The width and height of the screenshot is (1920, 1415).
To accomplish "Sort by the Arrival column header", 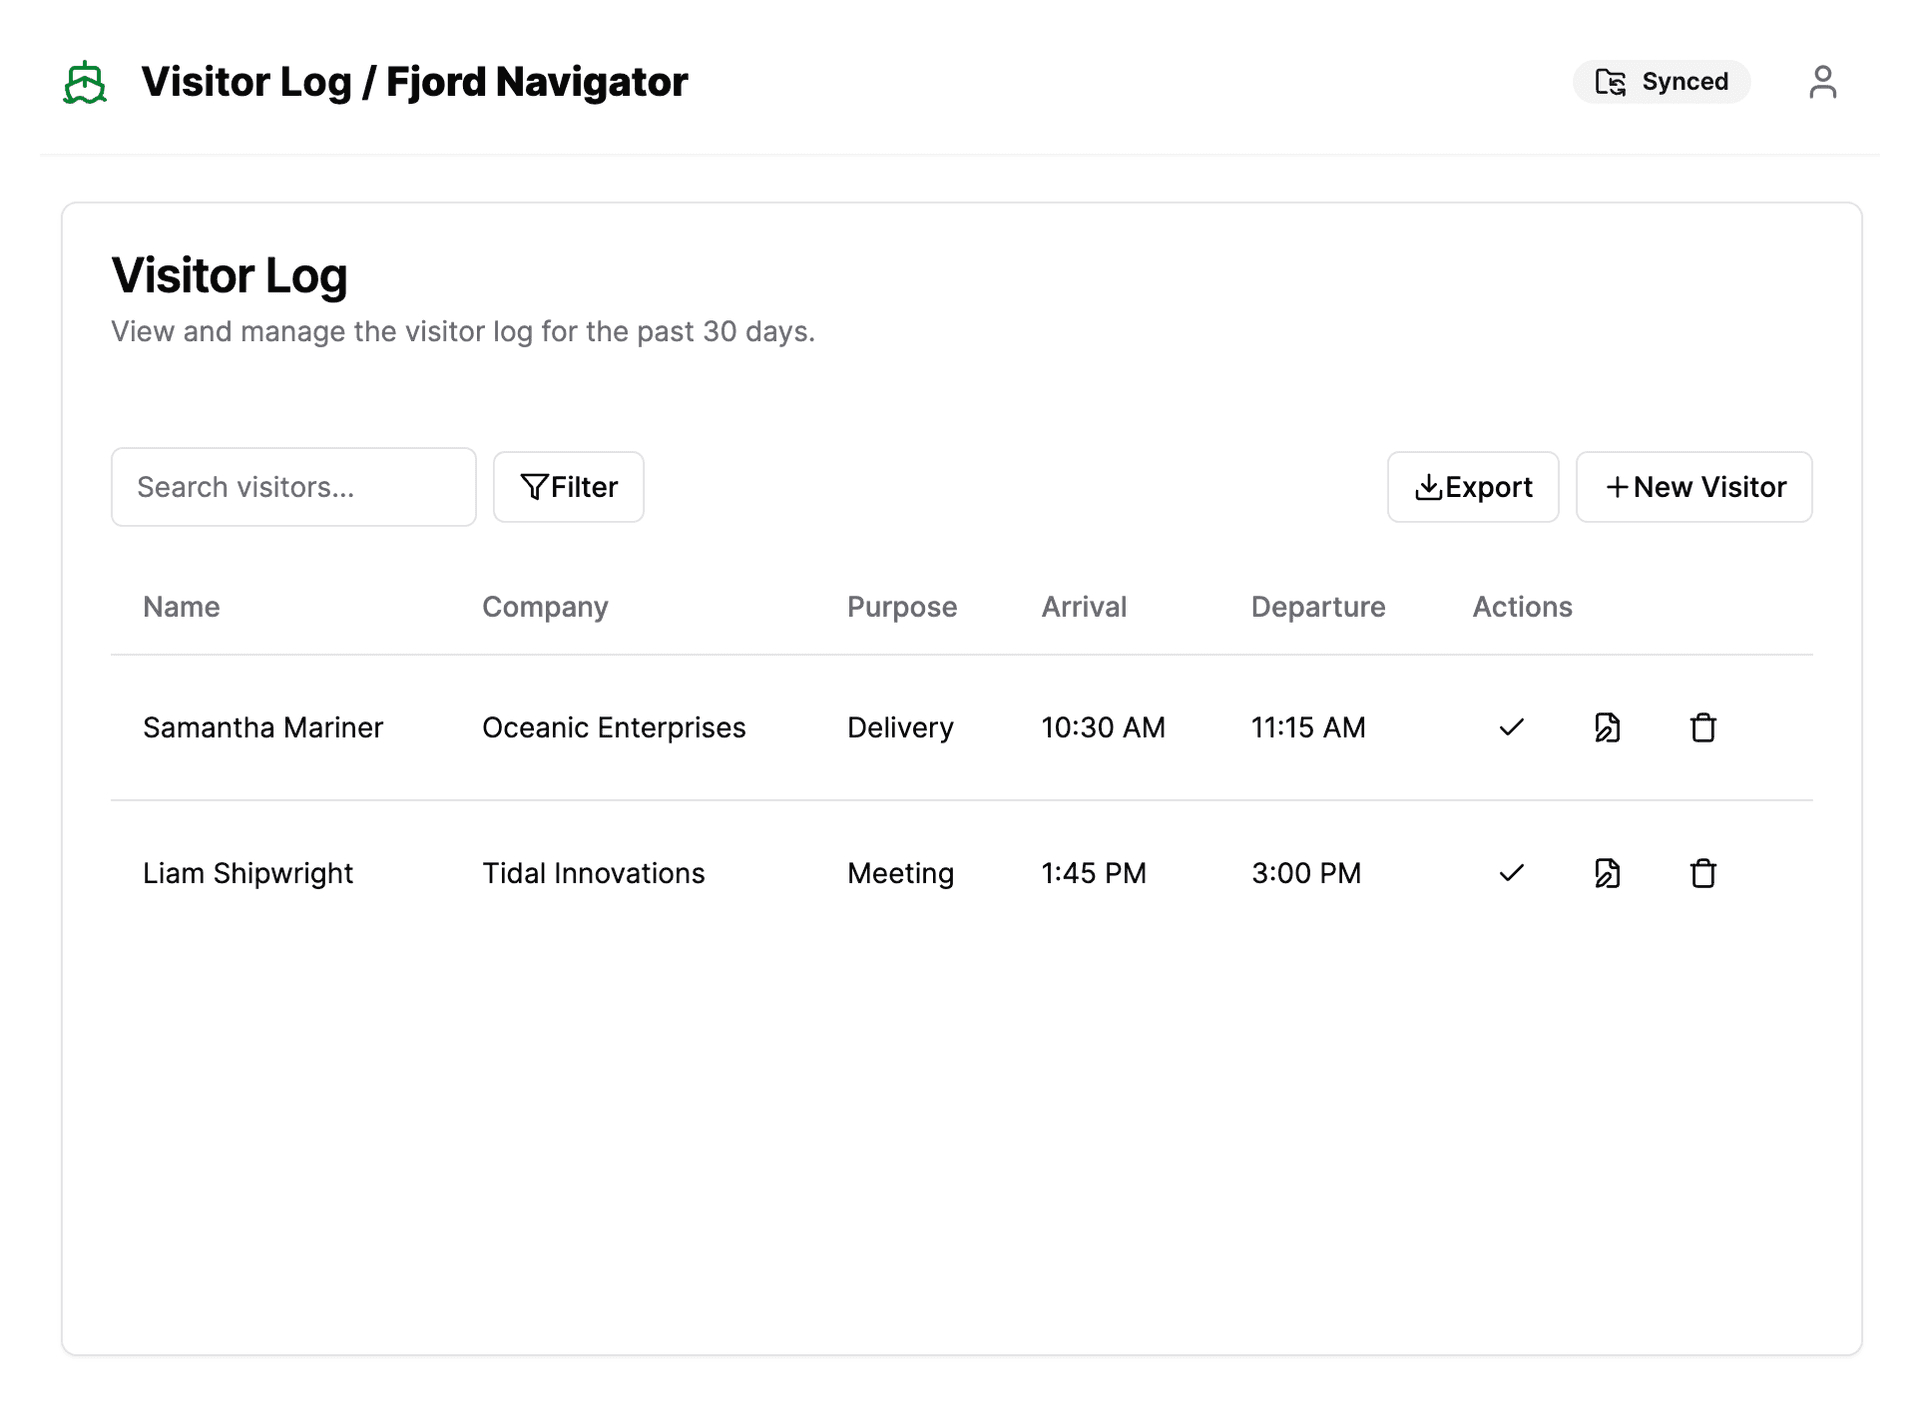I will 1084,607.
